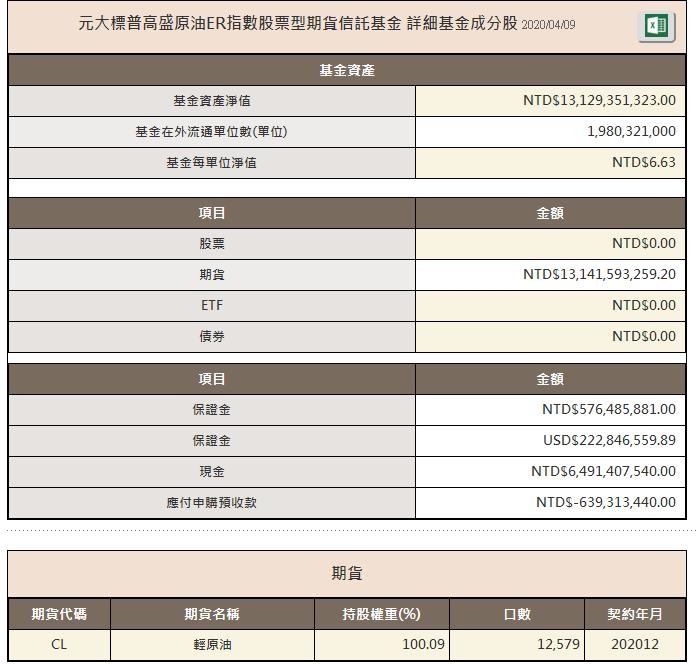Click the 口數 column header
Viewport: 697px width, 664px height.
[517, 614]
